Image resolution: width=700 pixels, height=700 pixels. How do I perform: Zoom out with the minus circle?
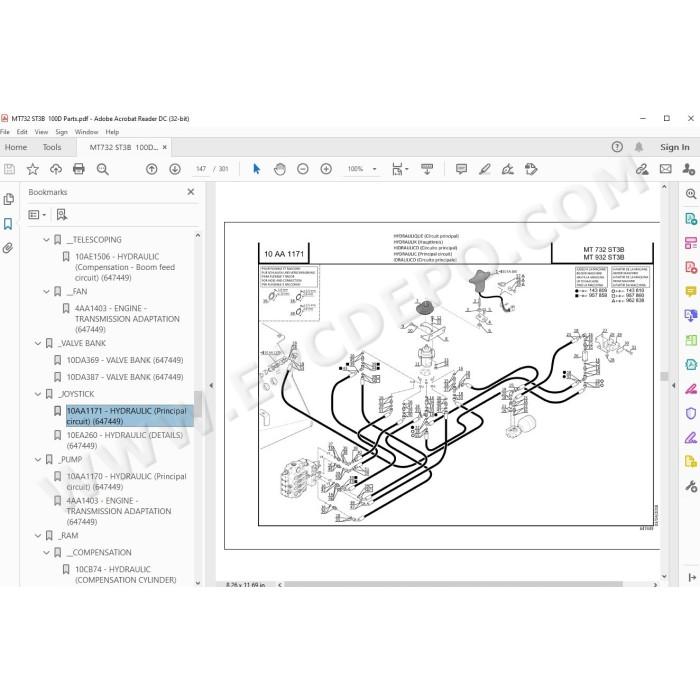click(x=303, y=169)
